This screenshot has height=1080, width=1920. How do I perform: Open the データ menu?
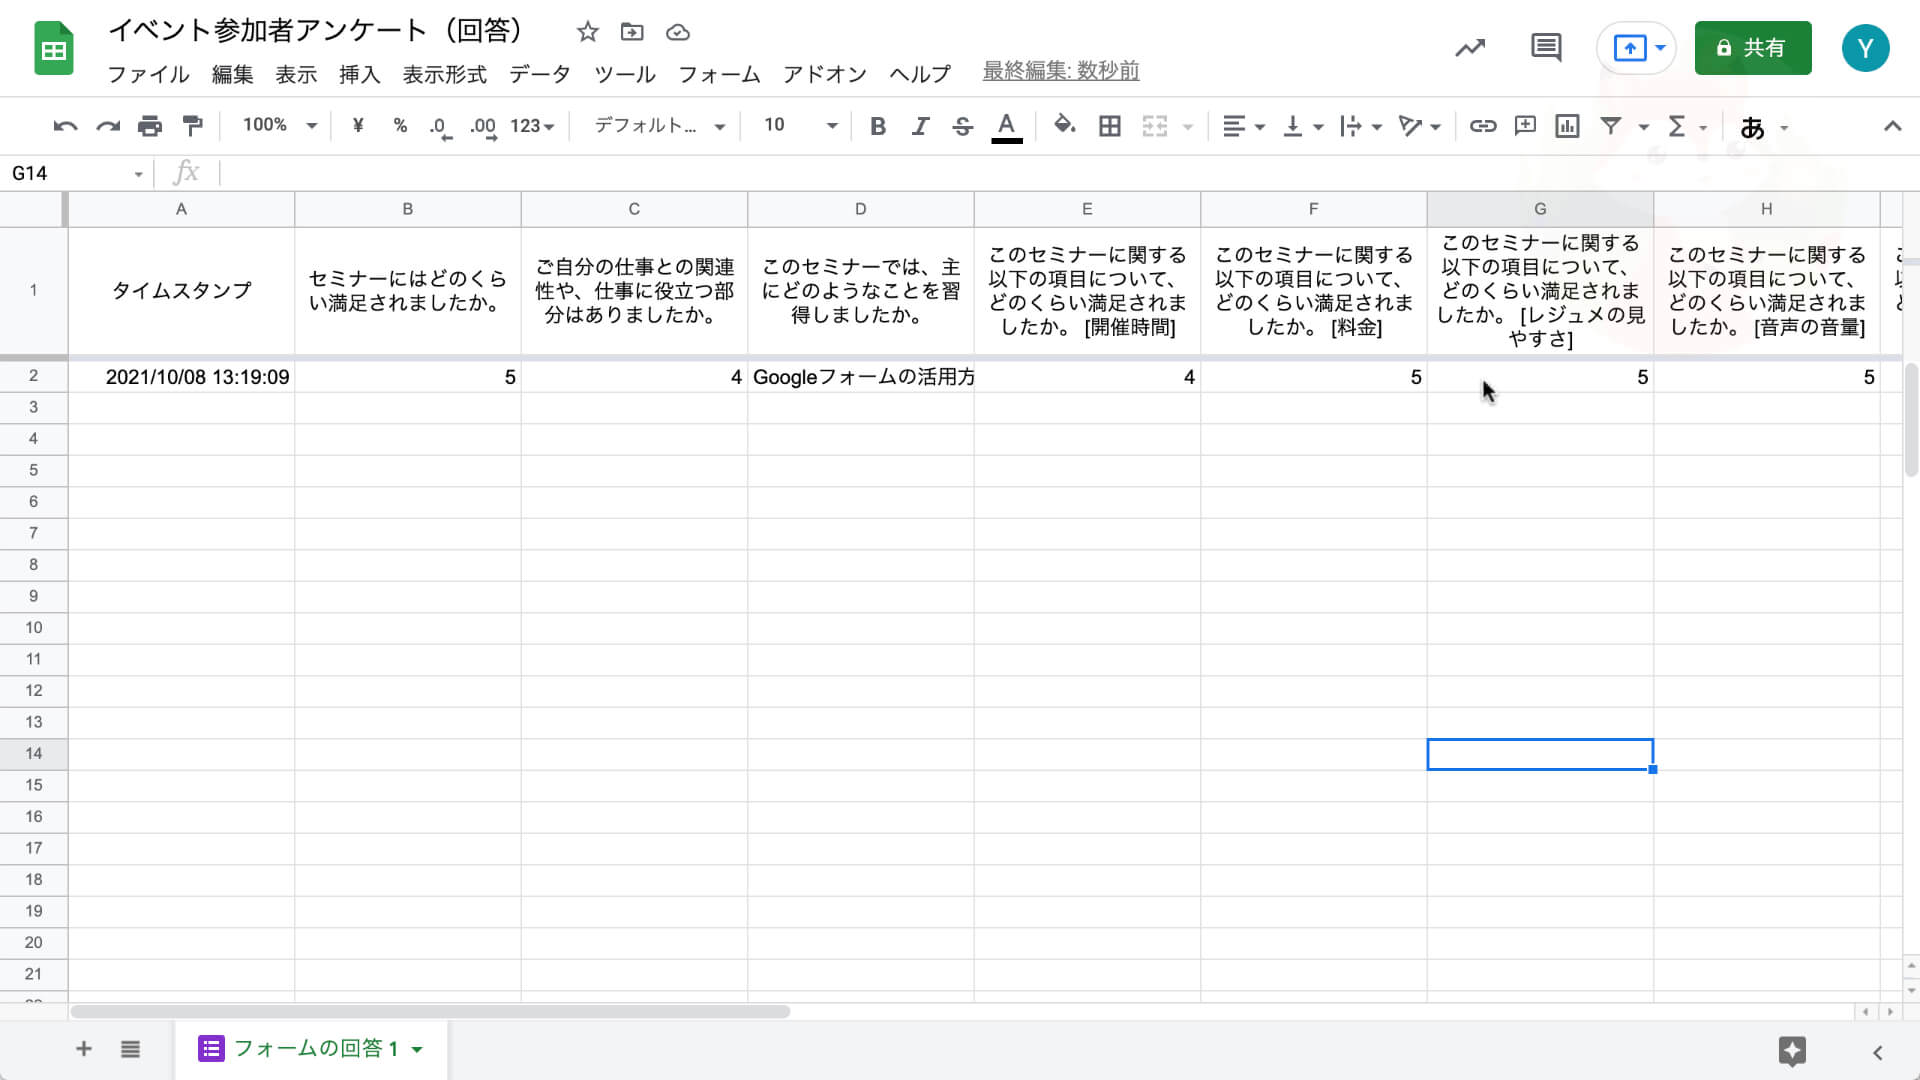(x=540, y=75)
